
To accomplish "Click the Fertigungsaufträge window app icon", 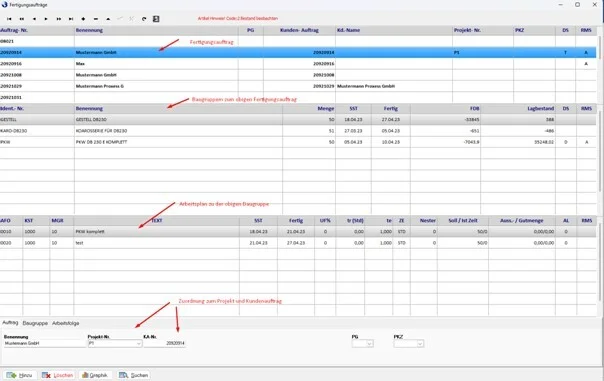I will click(x=4, y=5).
